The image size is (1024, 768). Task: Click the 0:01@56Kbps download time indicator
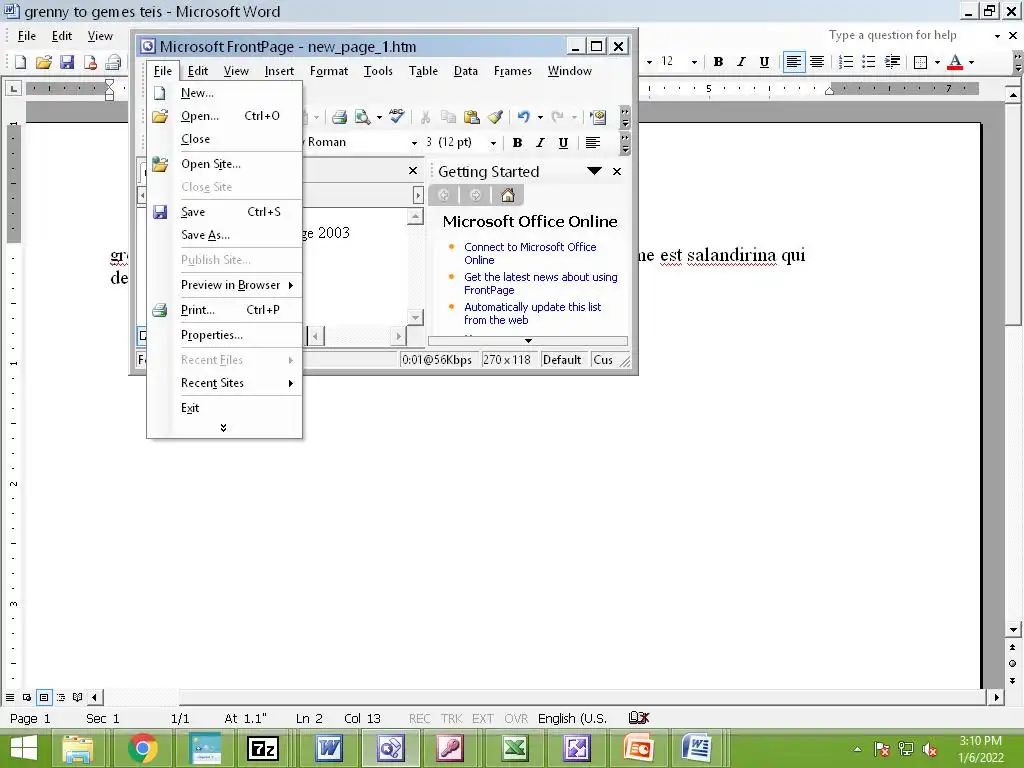pyautogui.click(x=436, y=360)
